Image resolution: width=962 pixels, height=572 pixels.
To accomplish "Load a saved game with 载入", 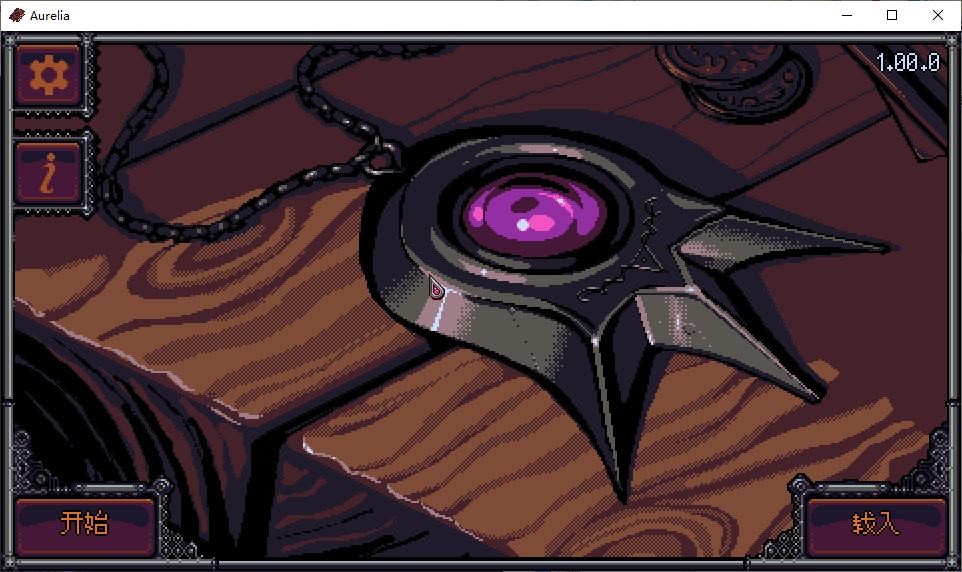I will [875, 524].
